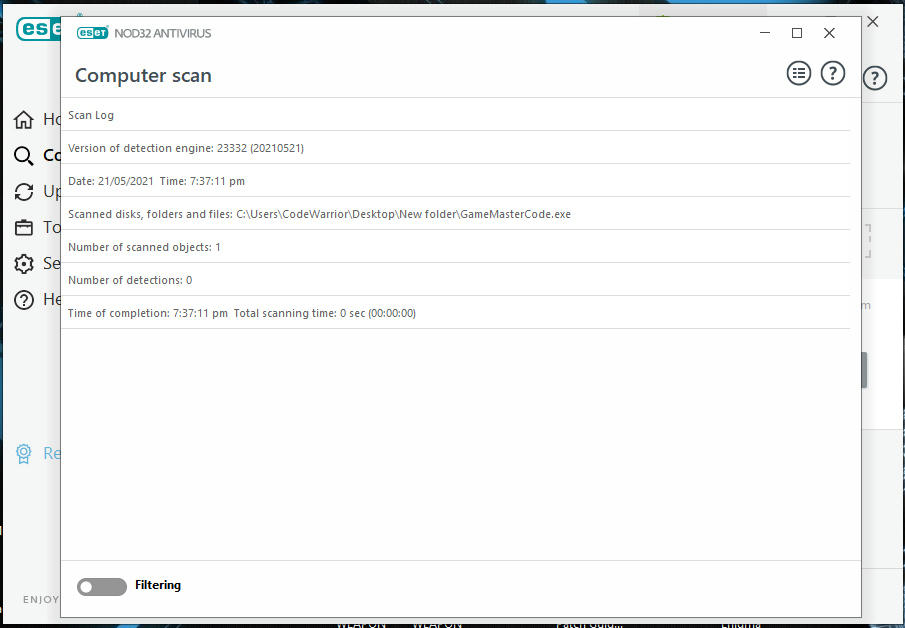Select the Scan Log header row
The image size is (905, 628).
point(455,115)
